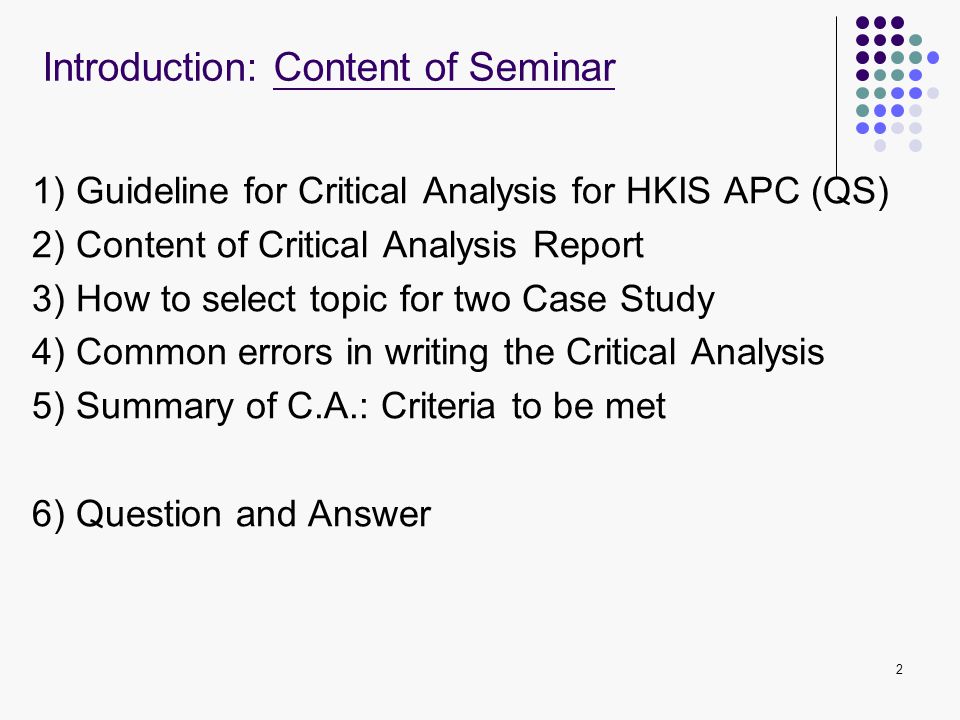The image size is (960, 720).
Task: Select item 6 Question and Answer
Action: pos(231,514)
